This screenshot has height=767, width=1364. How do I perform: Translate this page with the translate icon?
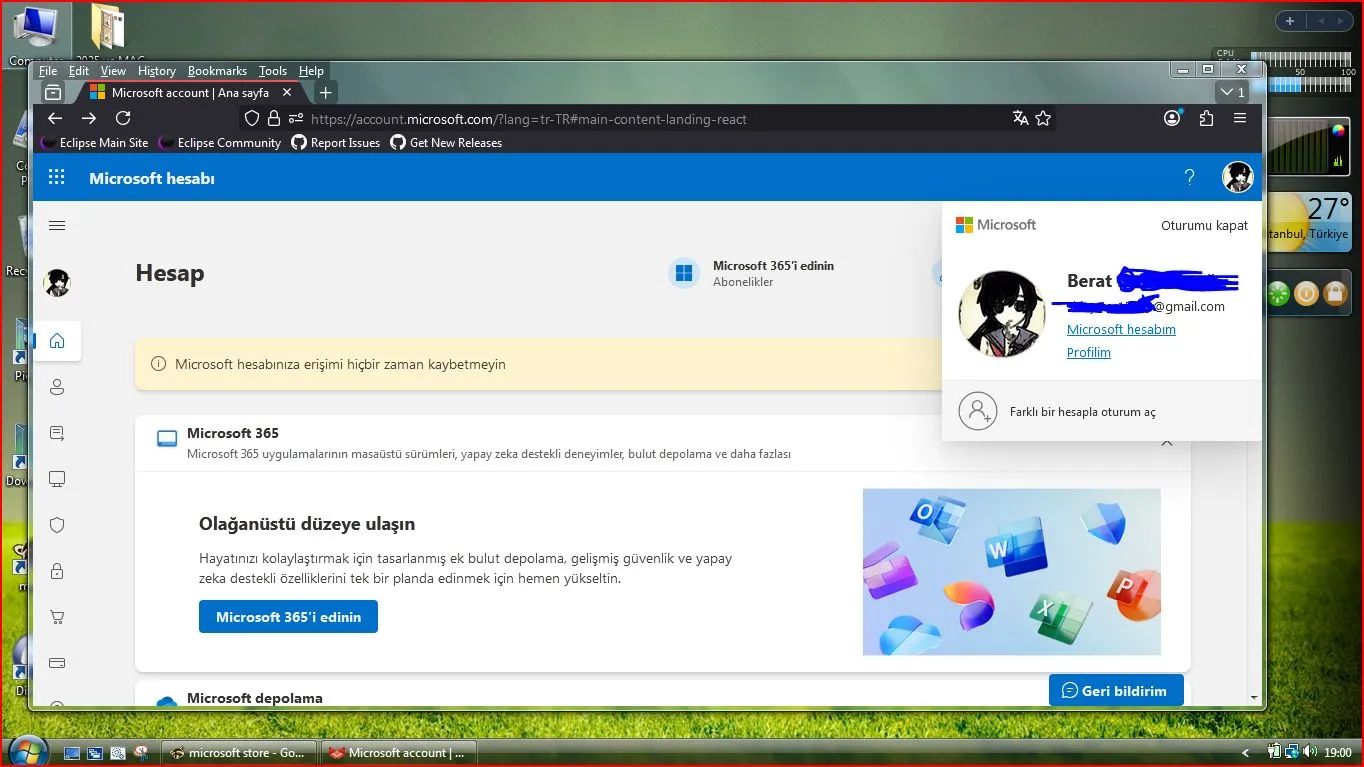click(x=1020, y=118)
